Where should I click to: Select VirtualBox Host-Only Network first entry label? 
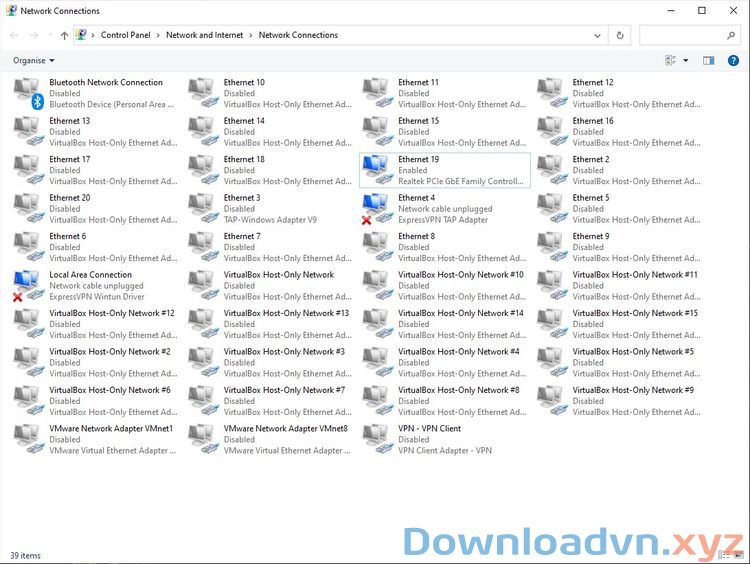(x=279, y=275)
